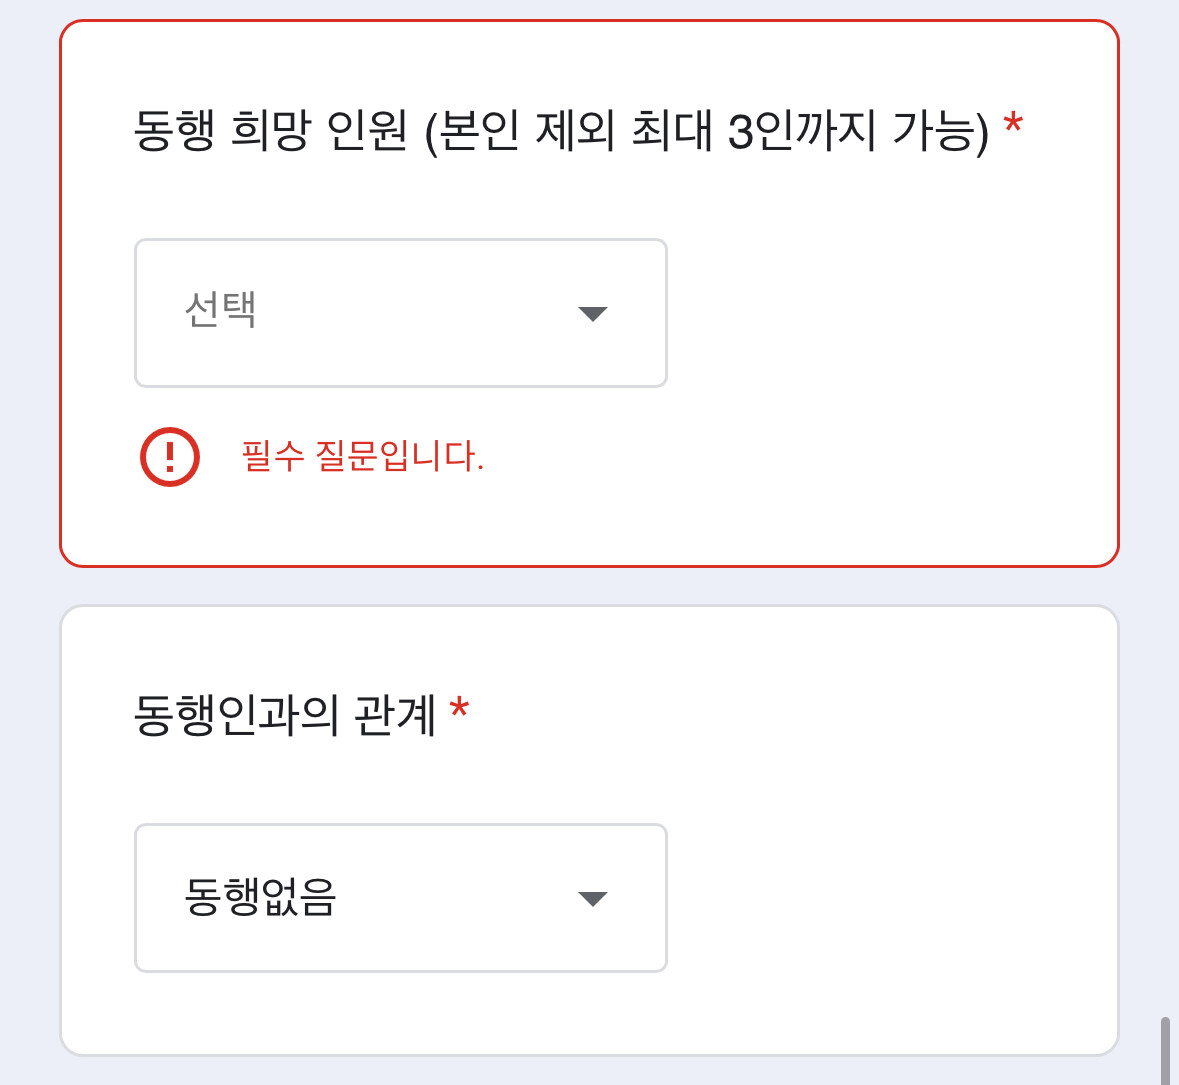Click the 3인까지 text in the first question
The height and width of the screenshot is (1085, 1179).
(802, 131)
